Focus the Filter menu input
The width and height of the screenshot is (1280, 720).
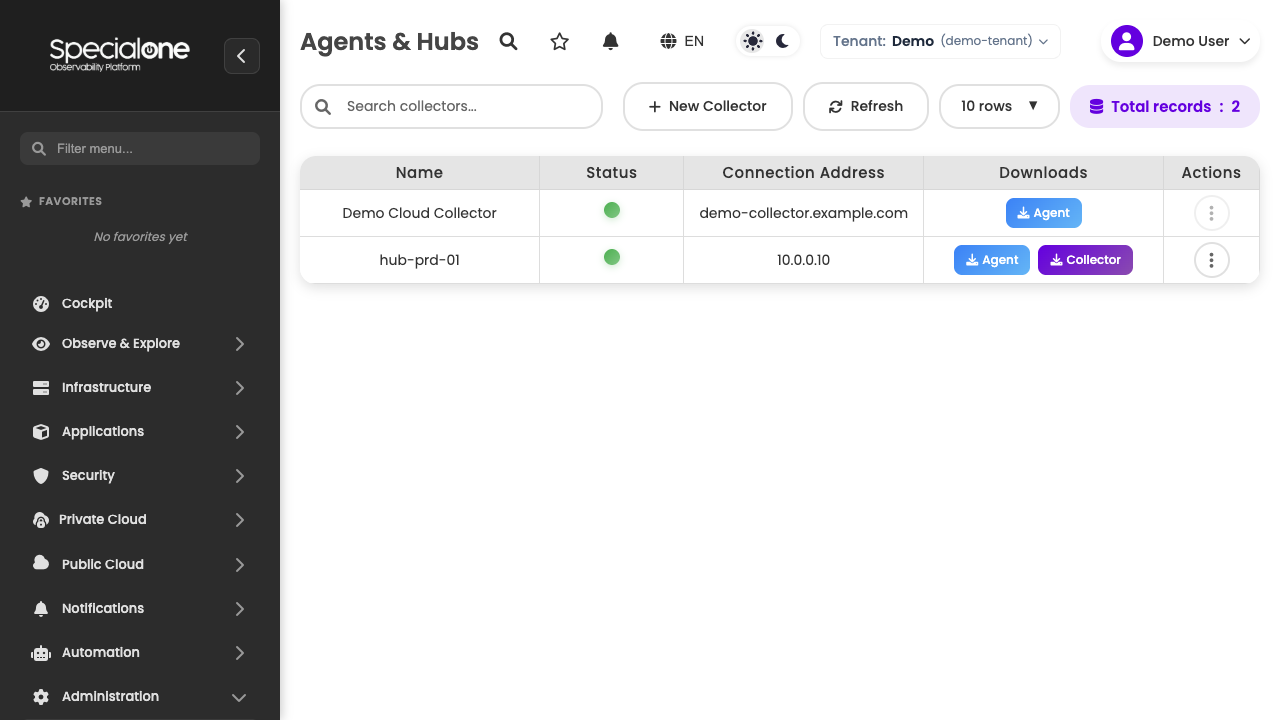140,148
